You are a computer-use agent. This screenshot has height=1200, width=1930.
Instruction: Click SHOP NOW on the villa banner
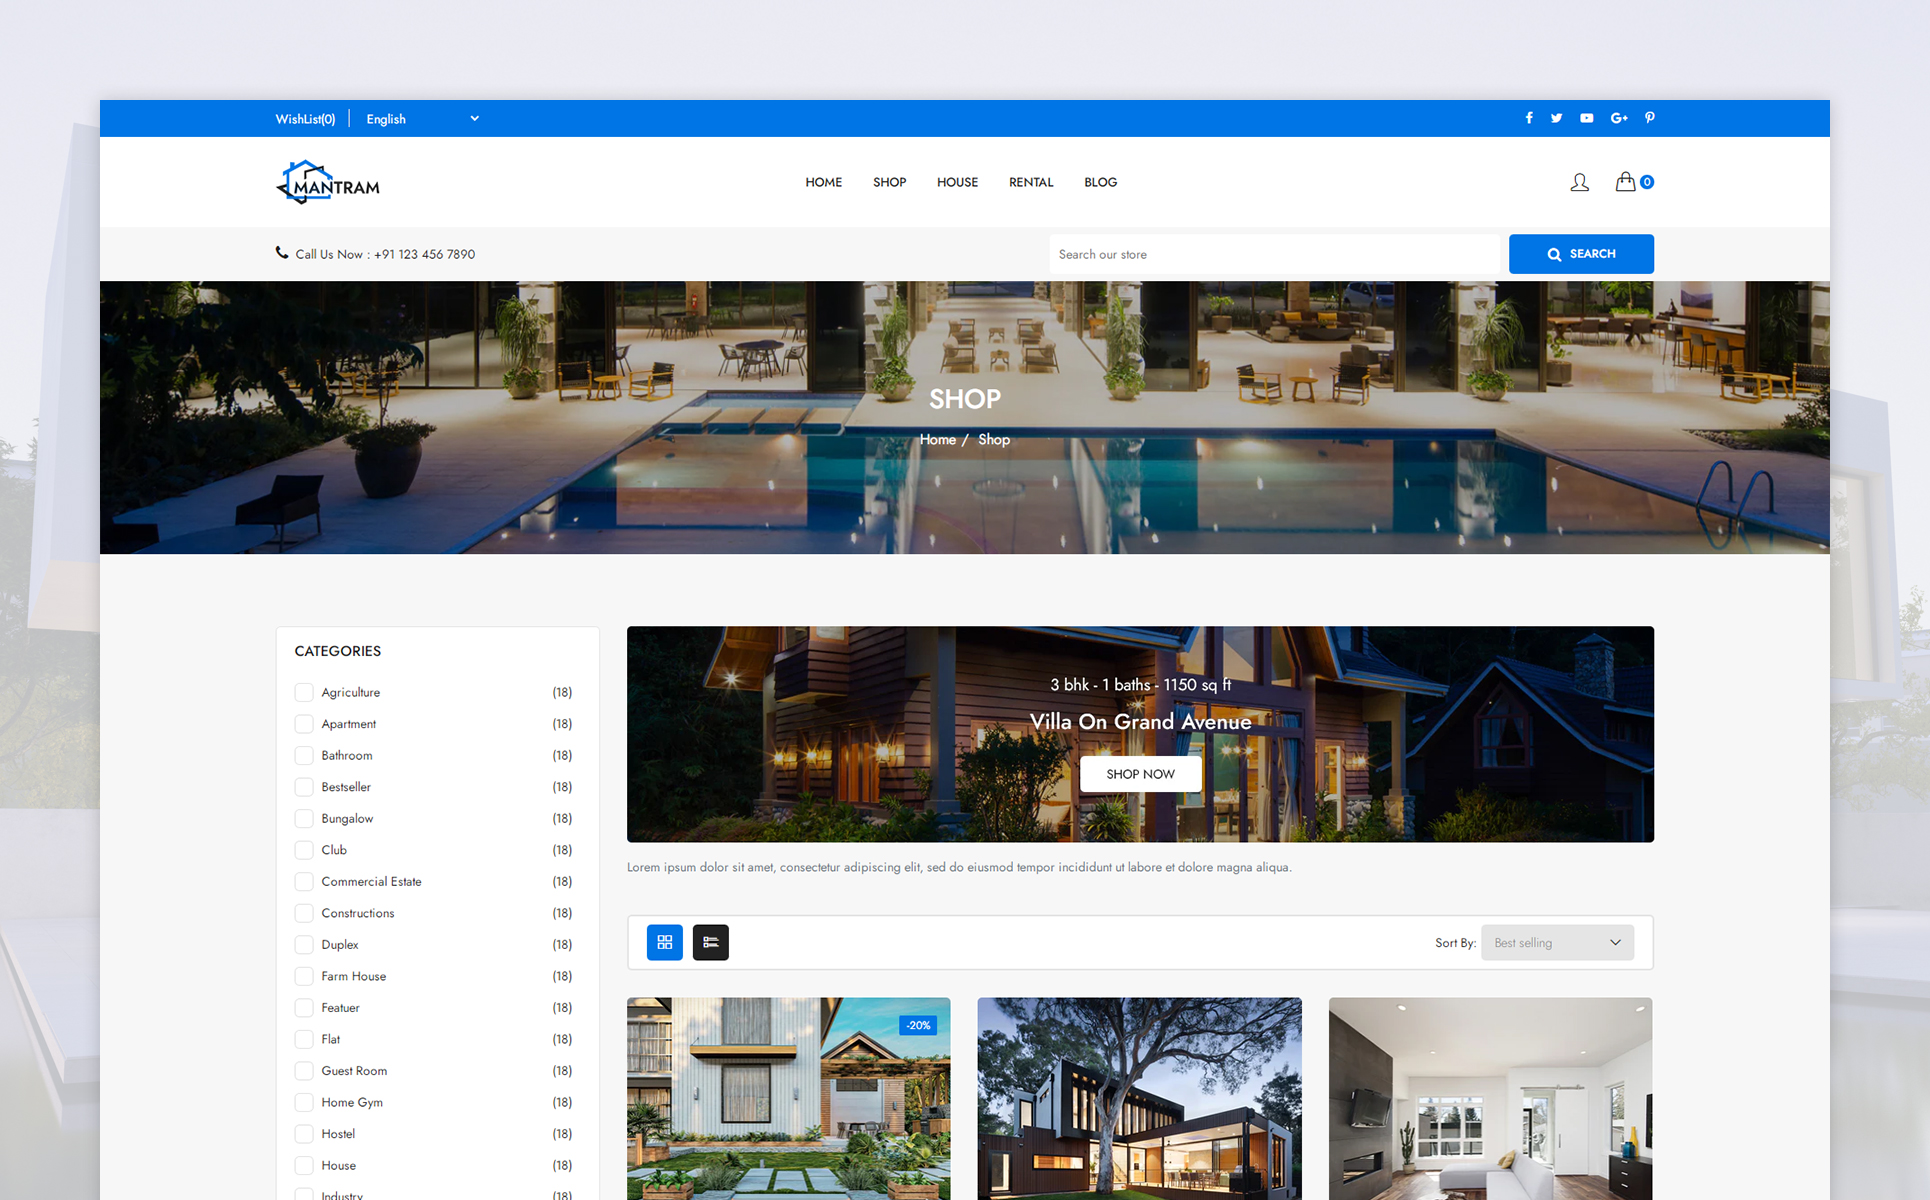pyautogui.click(x=1140, y=774)
